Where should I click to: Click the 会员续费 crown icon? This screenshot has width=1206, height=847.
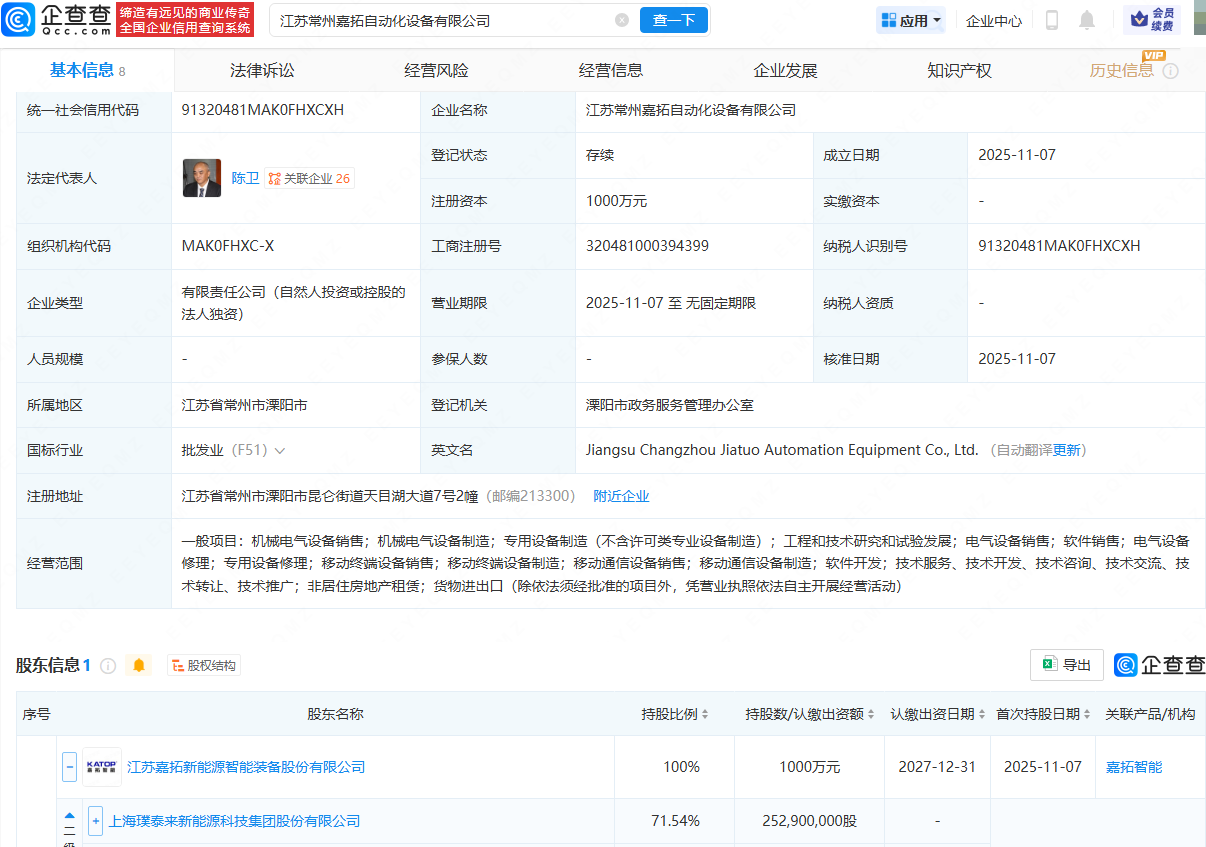point(1140,19)
